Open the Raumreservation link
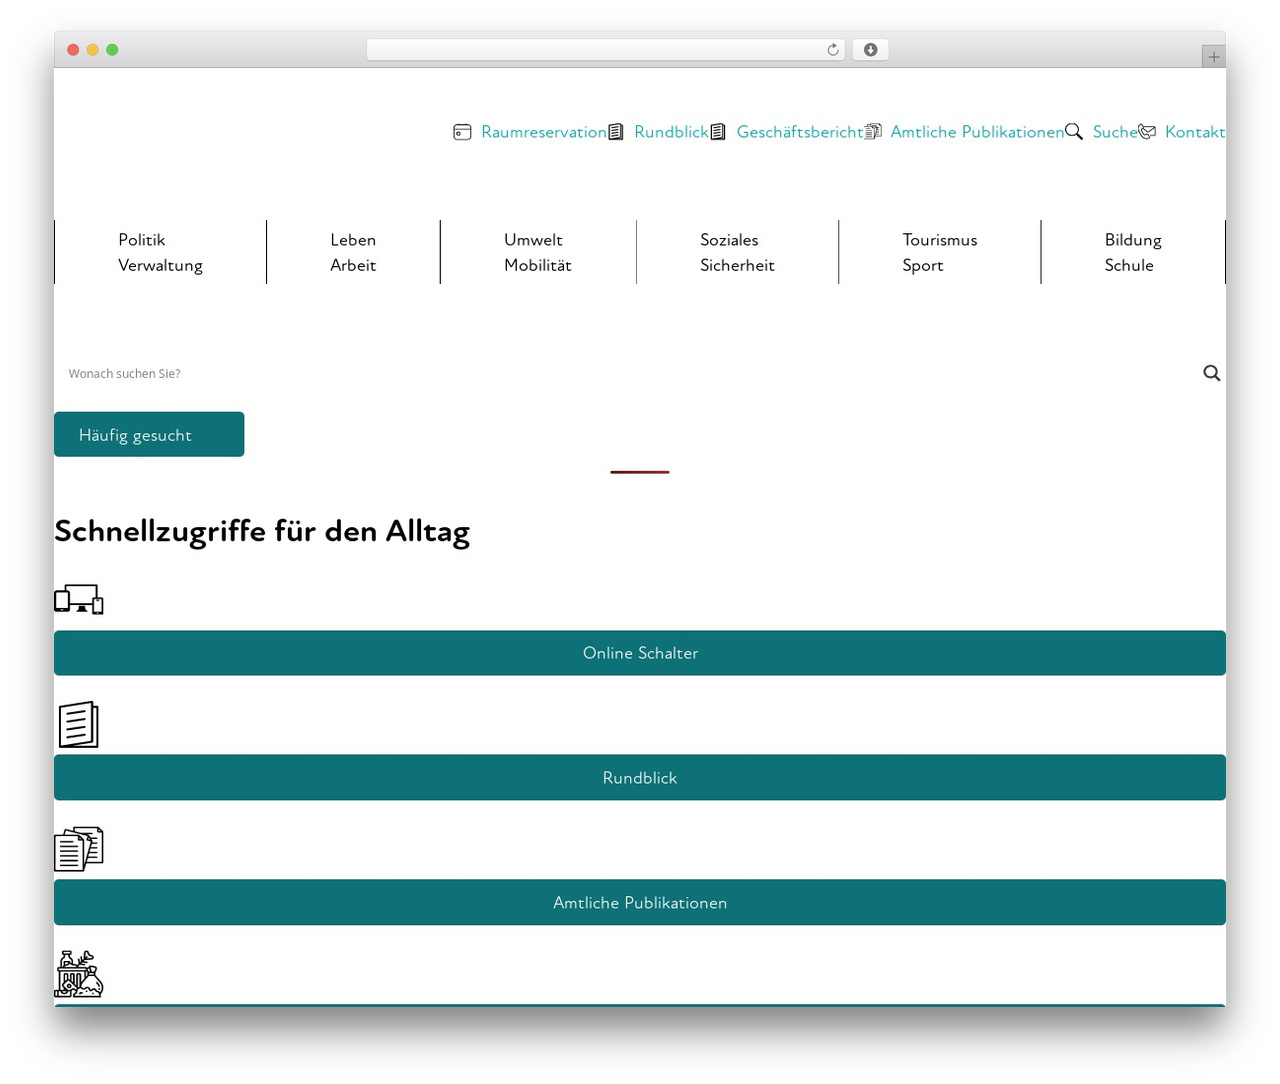This screenshot has height=1084, width=1280. 544,132
